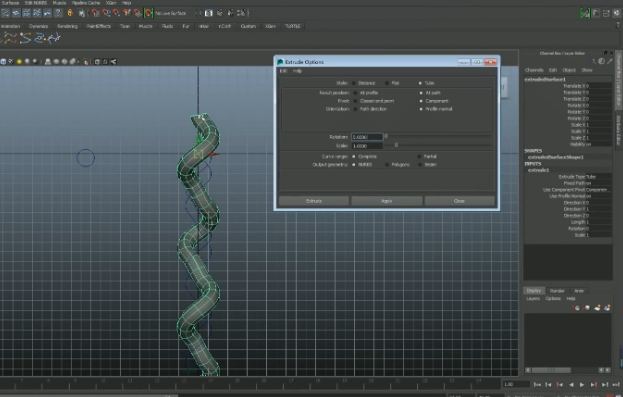Open the Options menu in the Layer Editor

pyautogui.click(x=553, y=298)
